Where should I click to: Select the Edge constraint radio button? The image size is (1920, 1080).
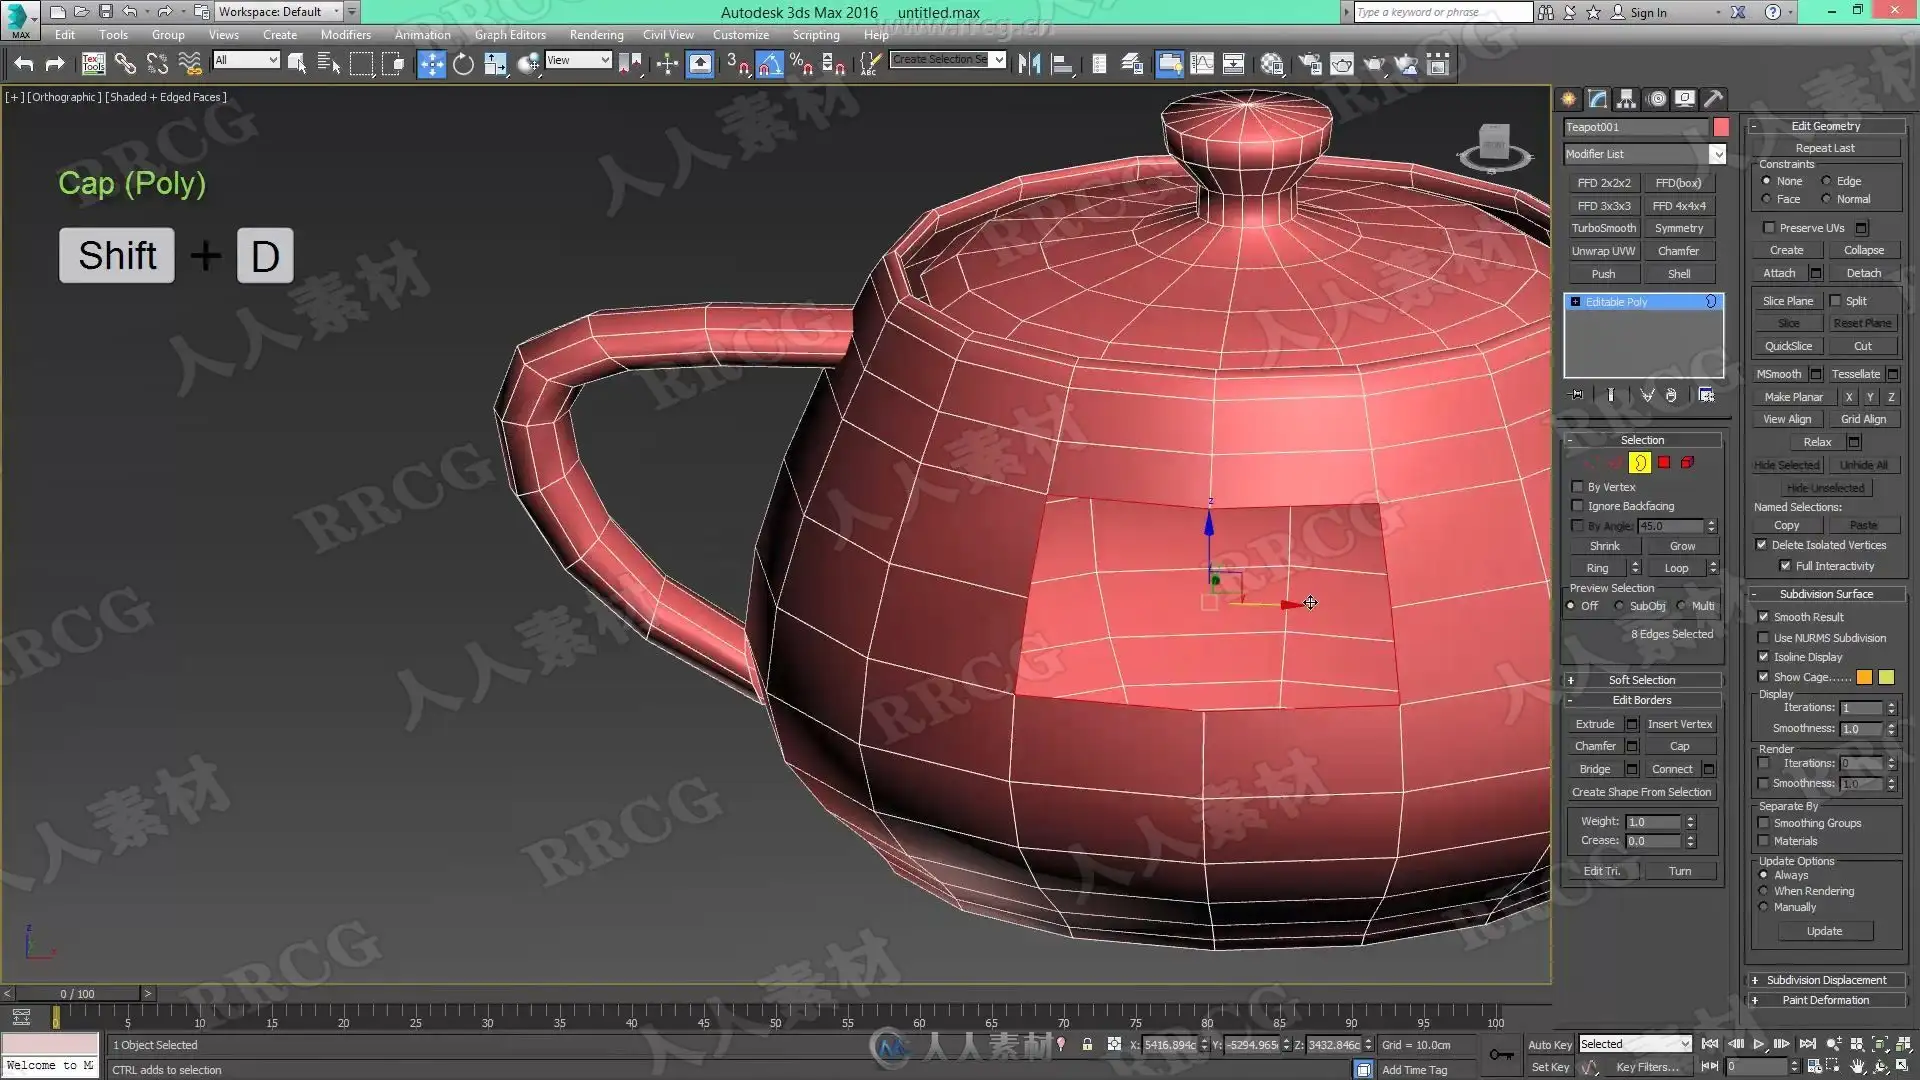tap(1827, 181)
